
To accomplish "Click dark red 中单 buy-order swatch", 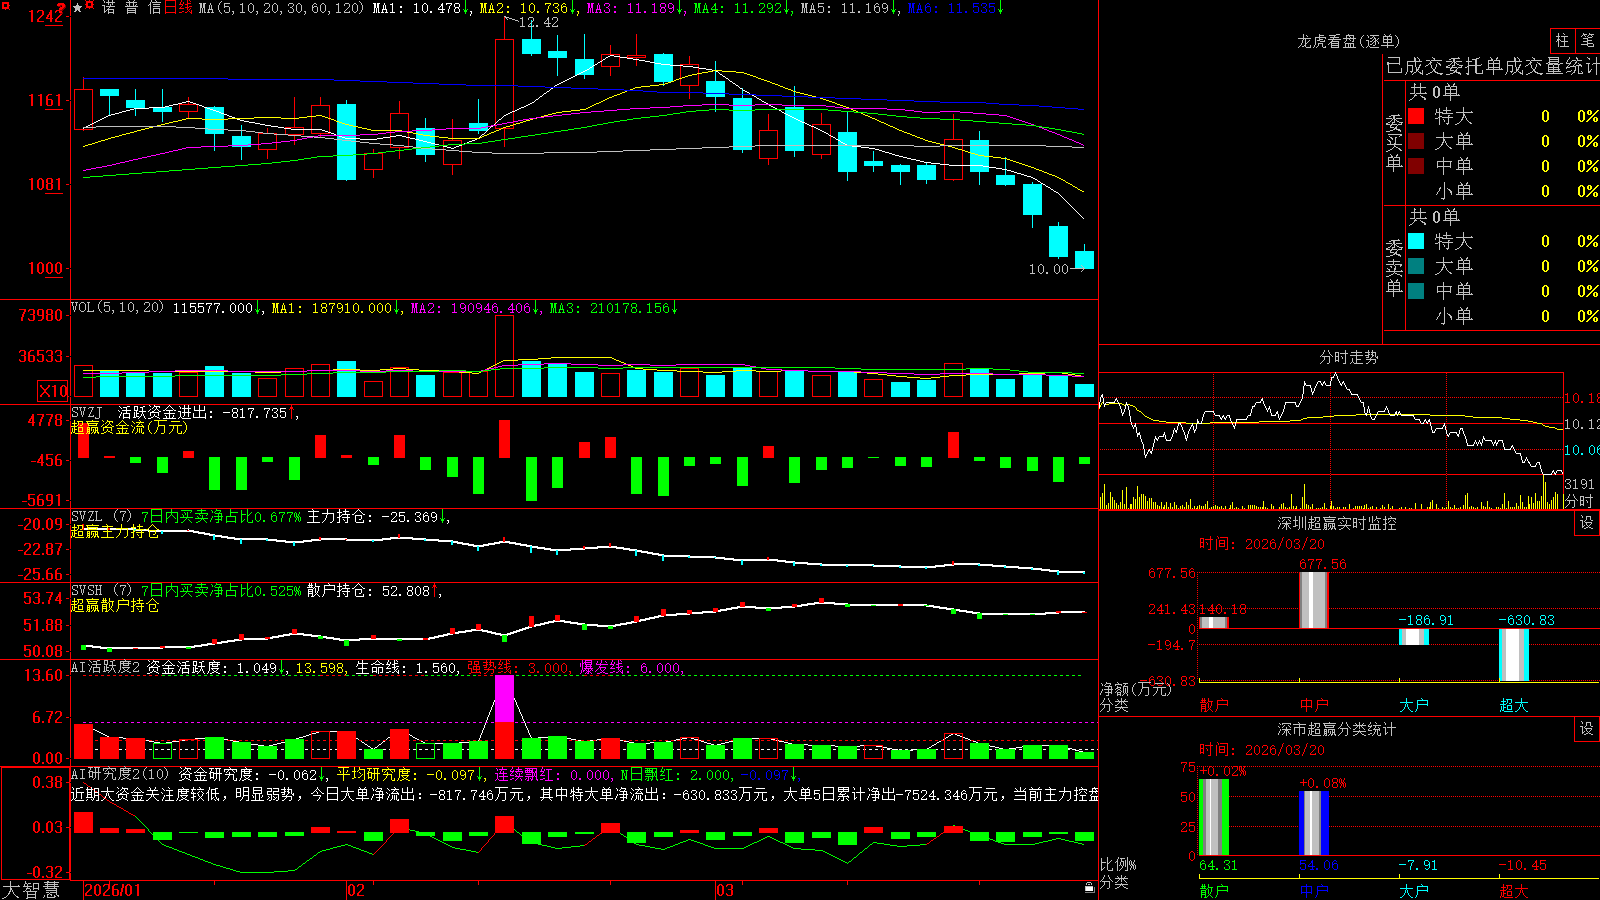I will coord(1416,166).
